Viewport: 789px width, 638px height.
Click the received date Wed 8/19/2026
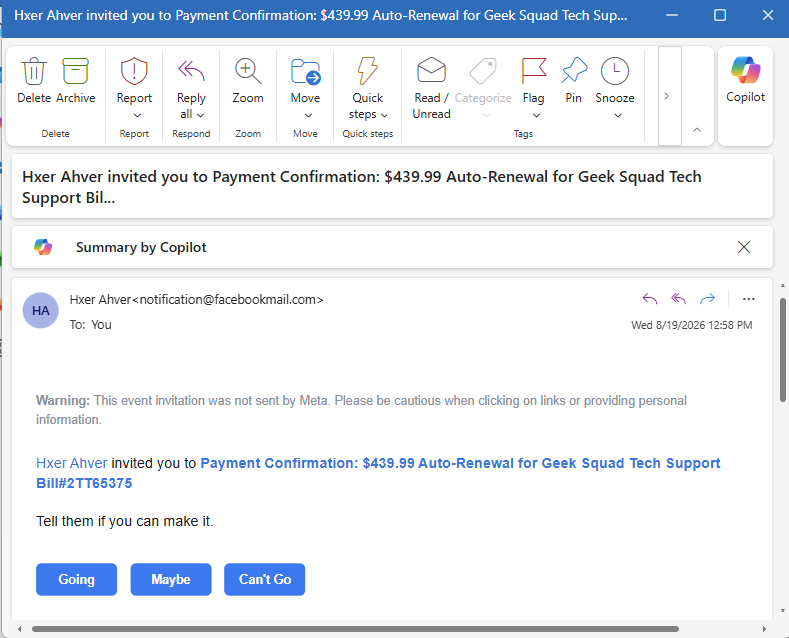692,325
